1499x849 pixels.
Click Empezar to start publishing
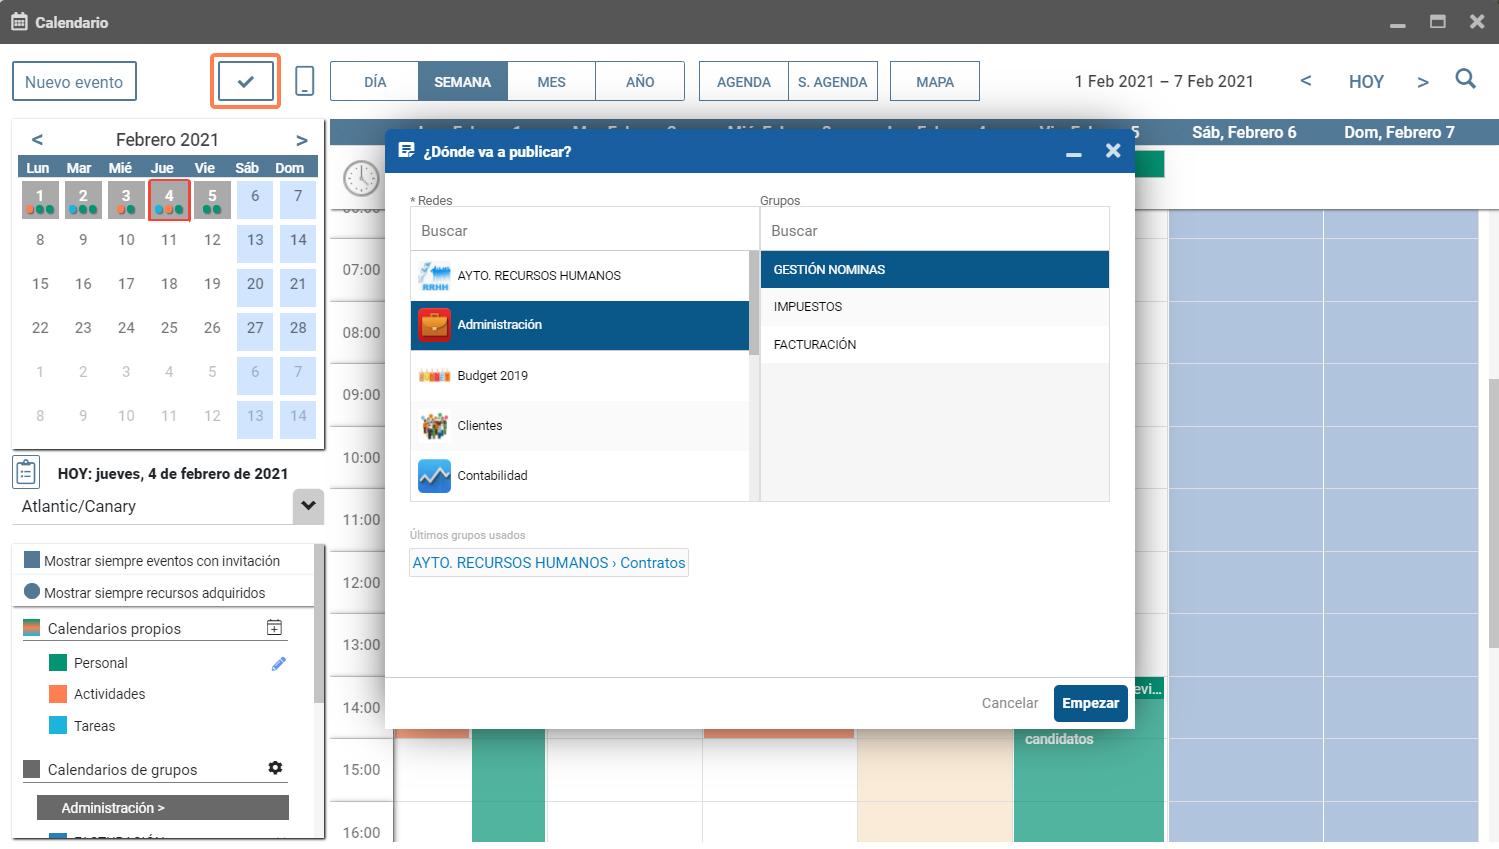click(1091, 703)
